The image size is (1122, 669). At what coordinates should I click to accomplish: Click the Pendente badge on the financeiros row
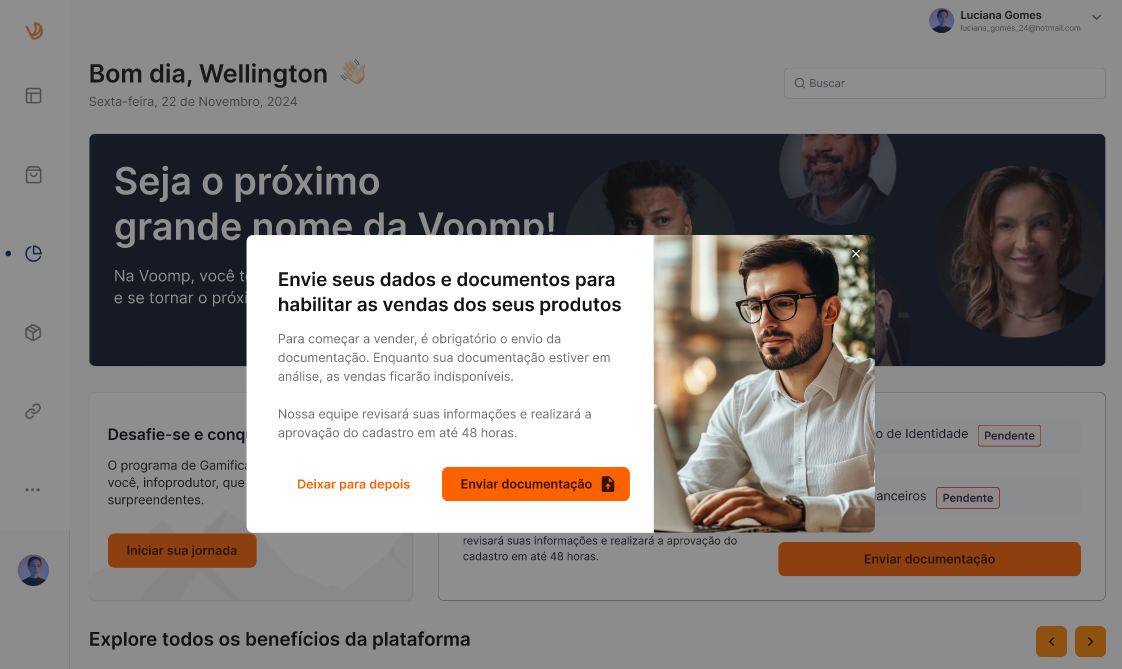(967, 498)
